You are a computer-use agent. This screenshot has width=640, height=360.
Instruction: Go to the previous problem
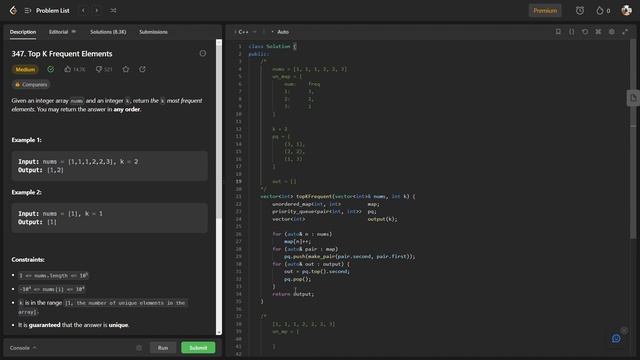pos(83,11)
